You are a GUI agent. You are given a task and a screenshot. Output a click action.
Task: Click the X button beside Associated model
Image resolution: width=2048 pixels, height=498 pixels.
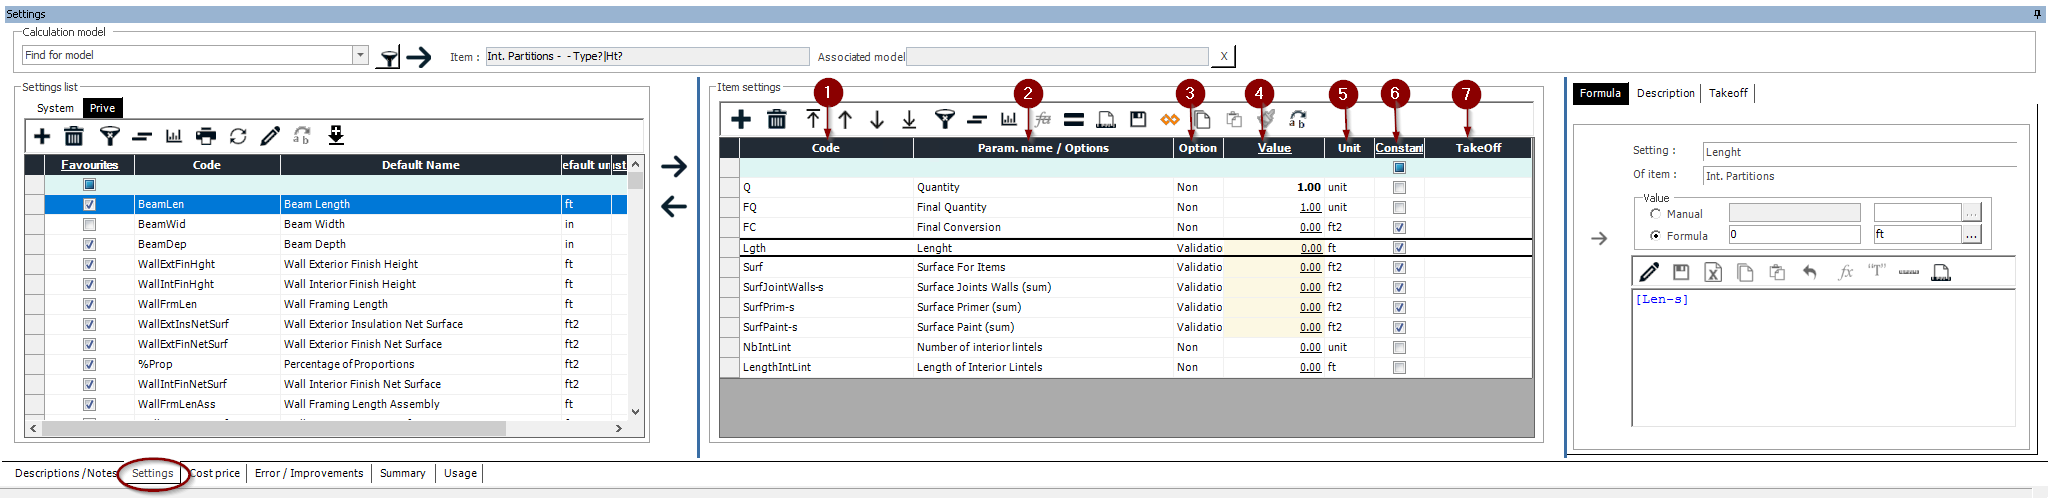pyautogui.click(x=1223, y=56)
